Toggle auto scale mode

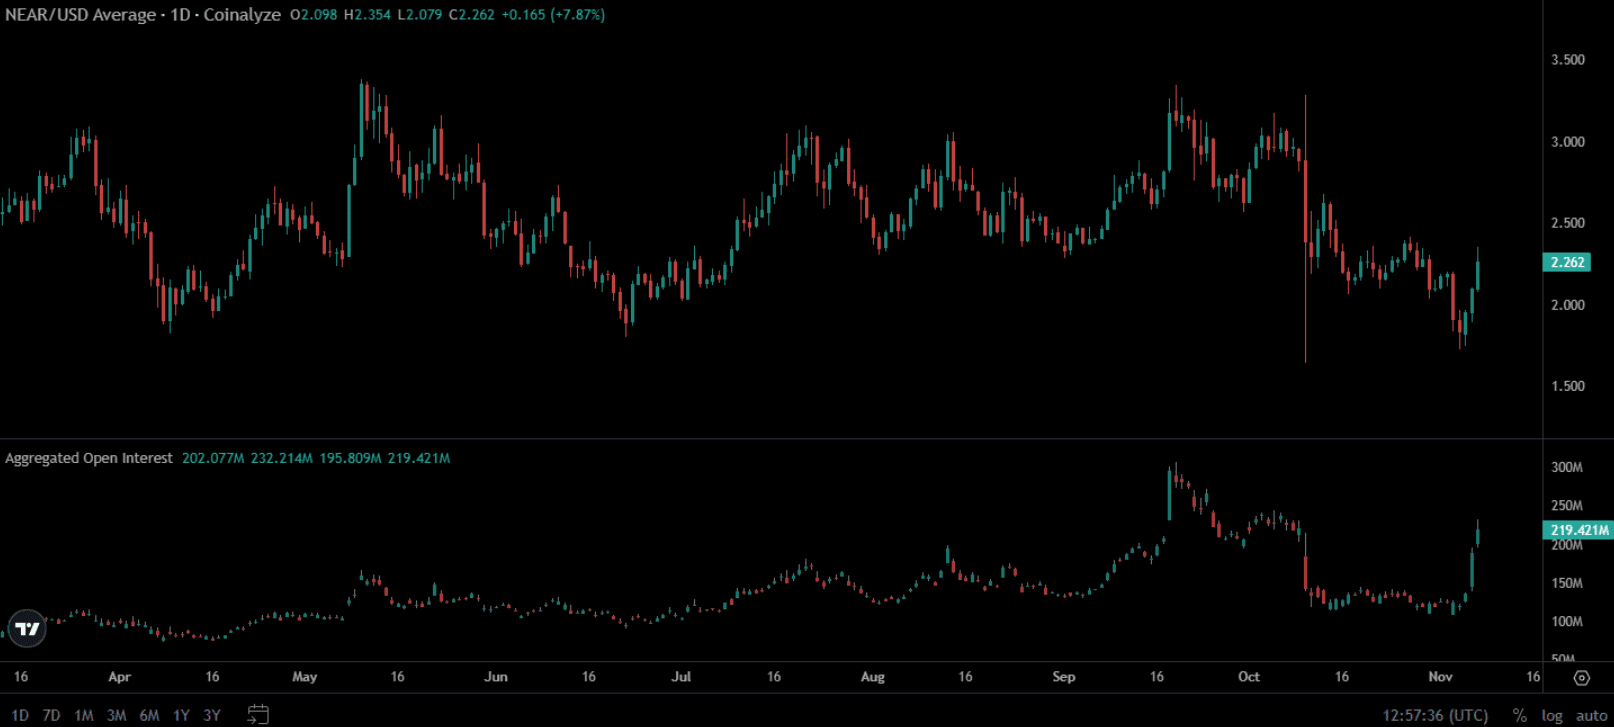[x=1591, y=715]
